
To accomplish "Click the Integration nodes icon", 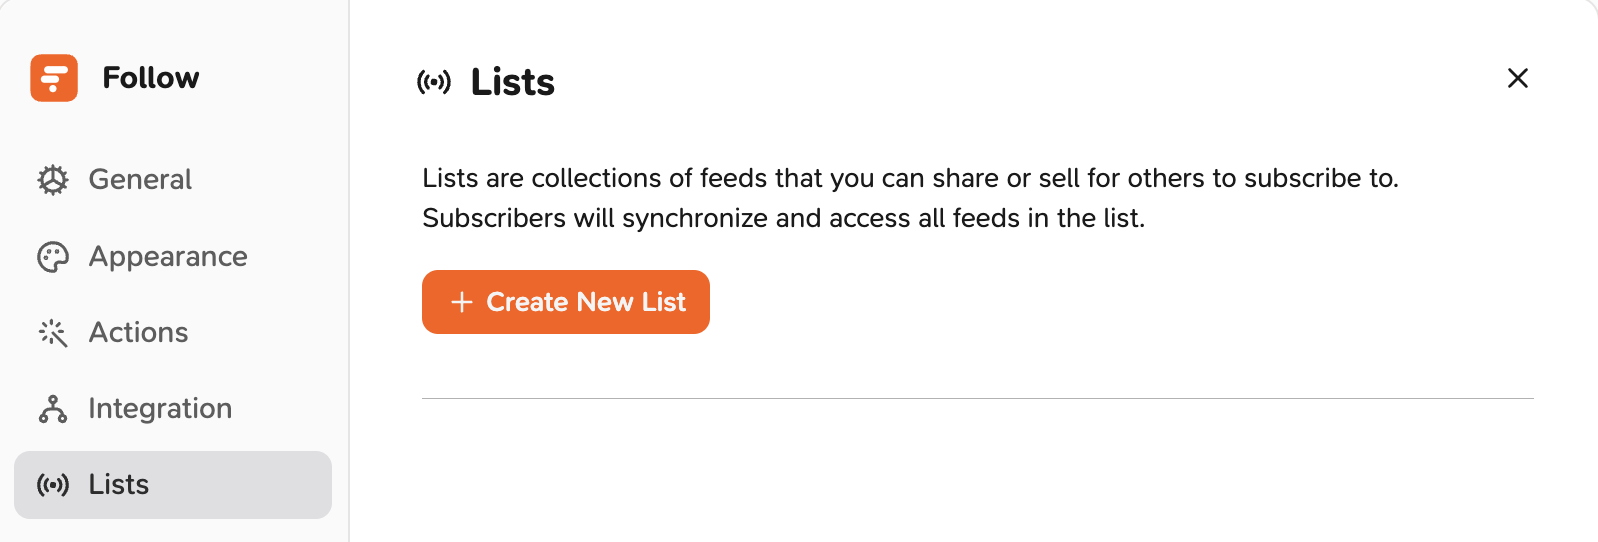I will [53, 409].
